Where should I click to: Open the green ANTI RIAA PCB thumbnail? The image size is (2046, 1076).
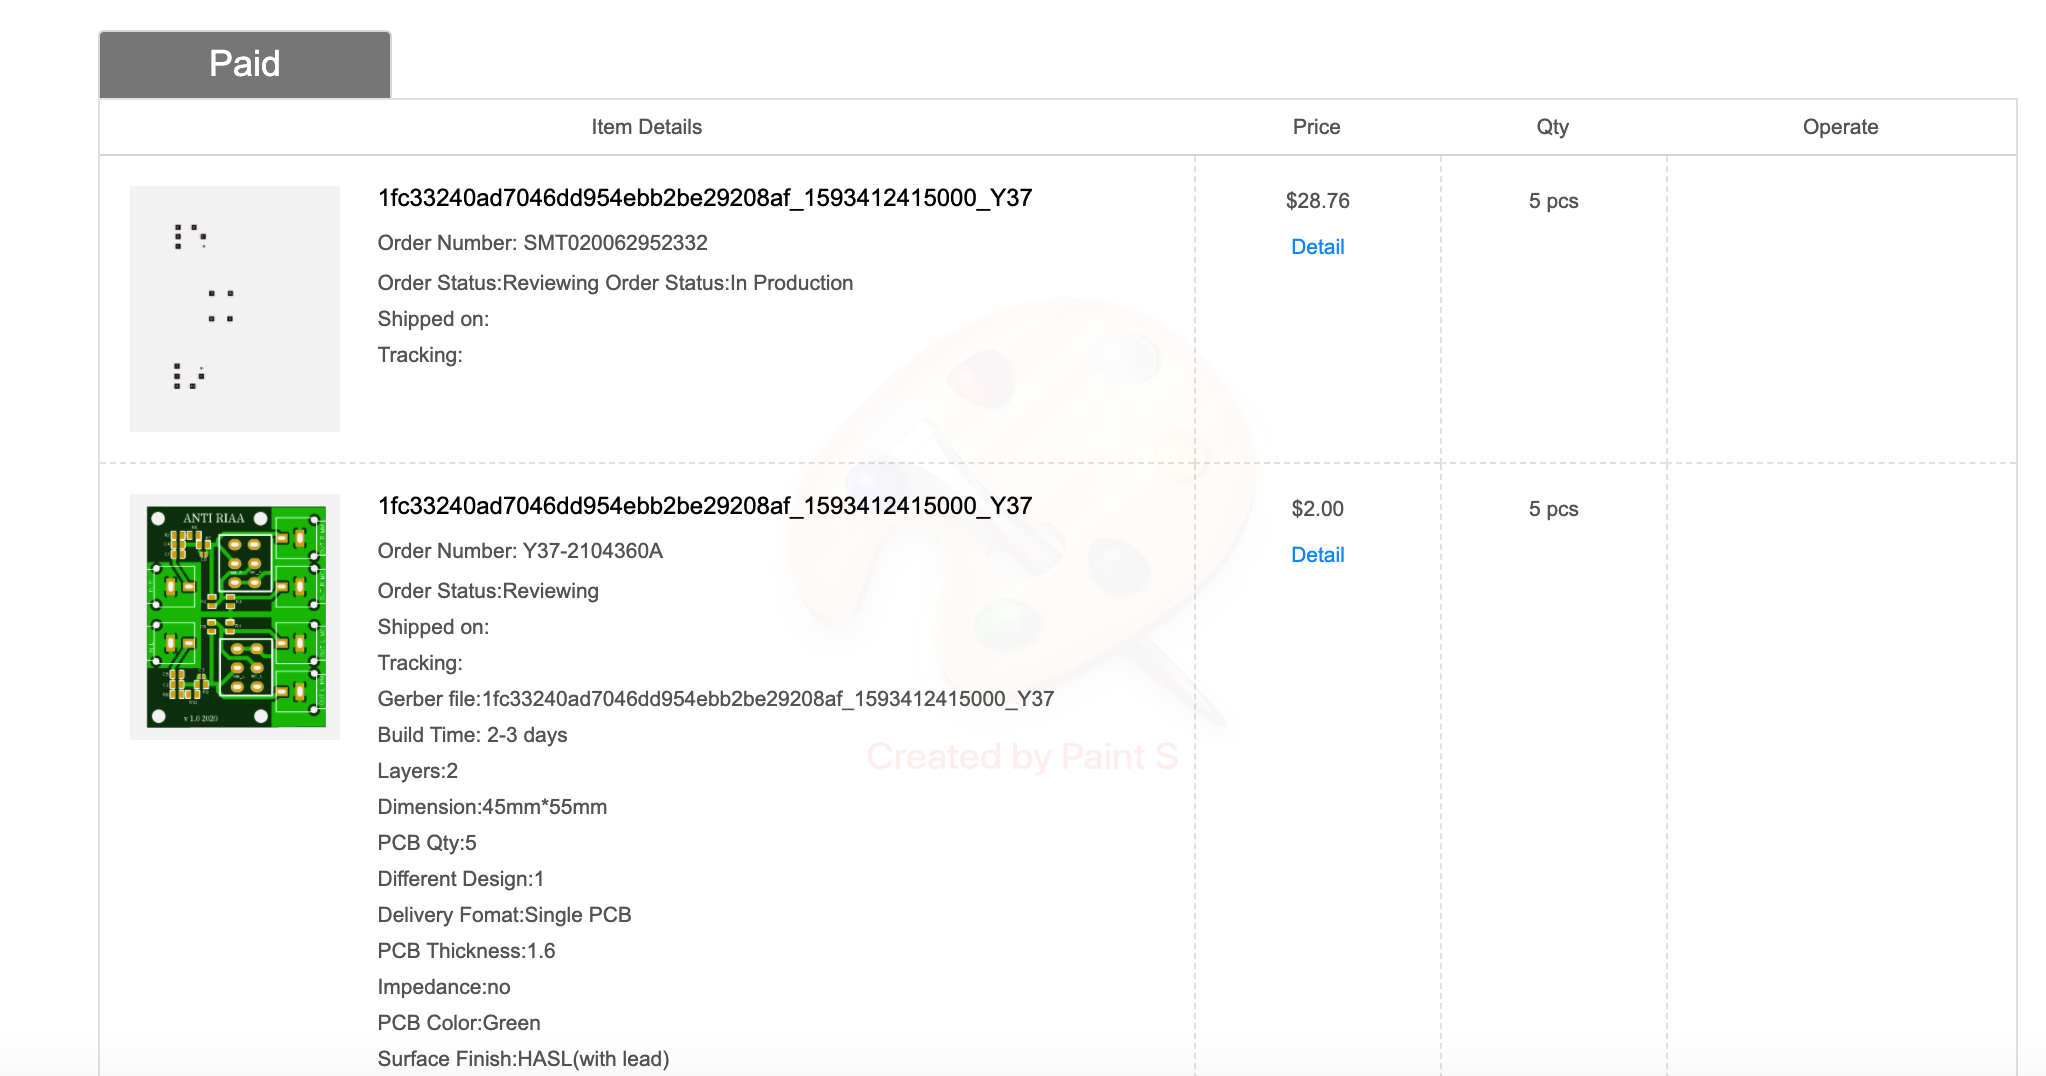[235, 617]
